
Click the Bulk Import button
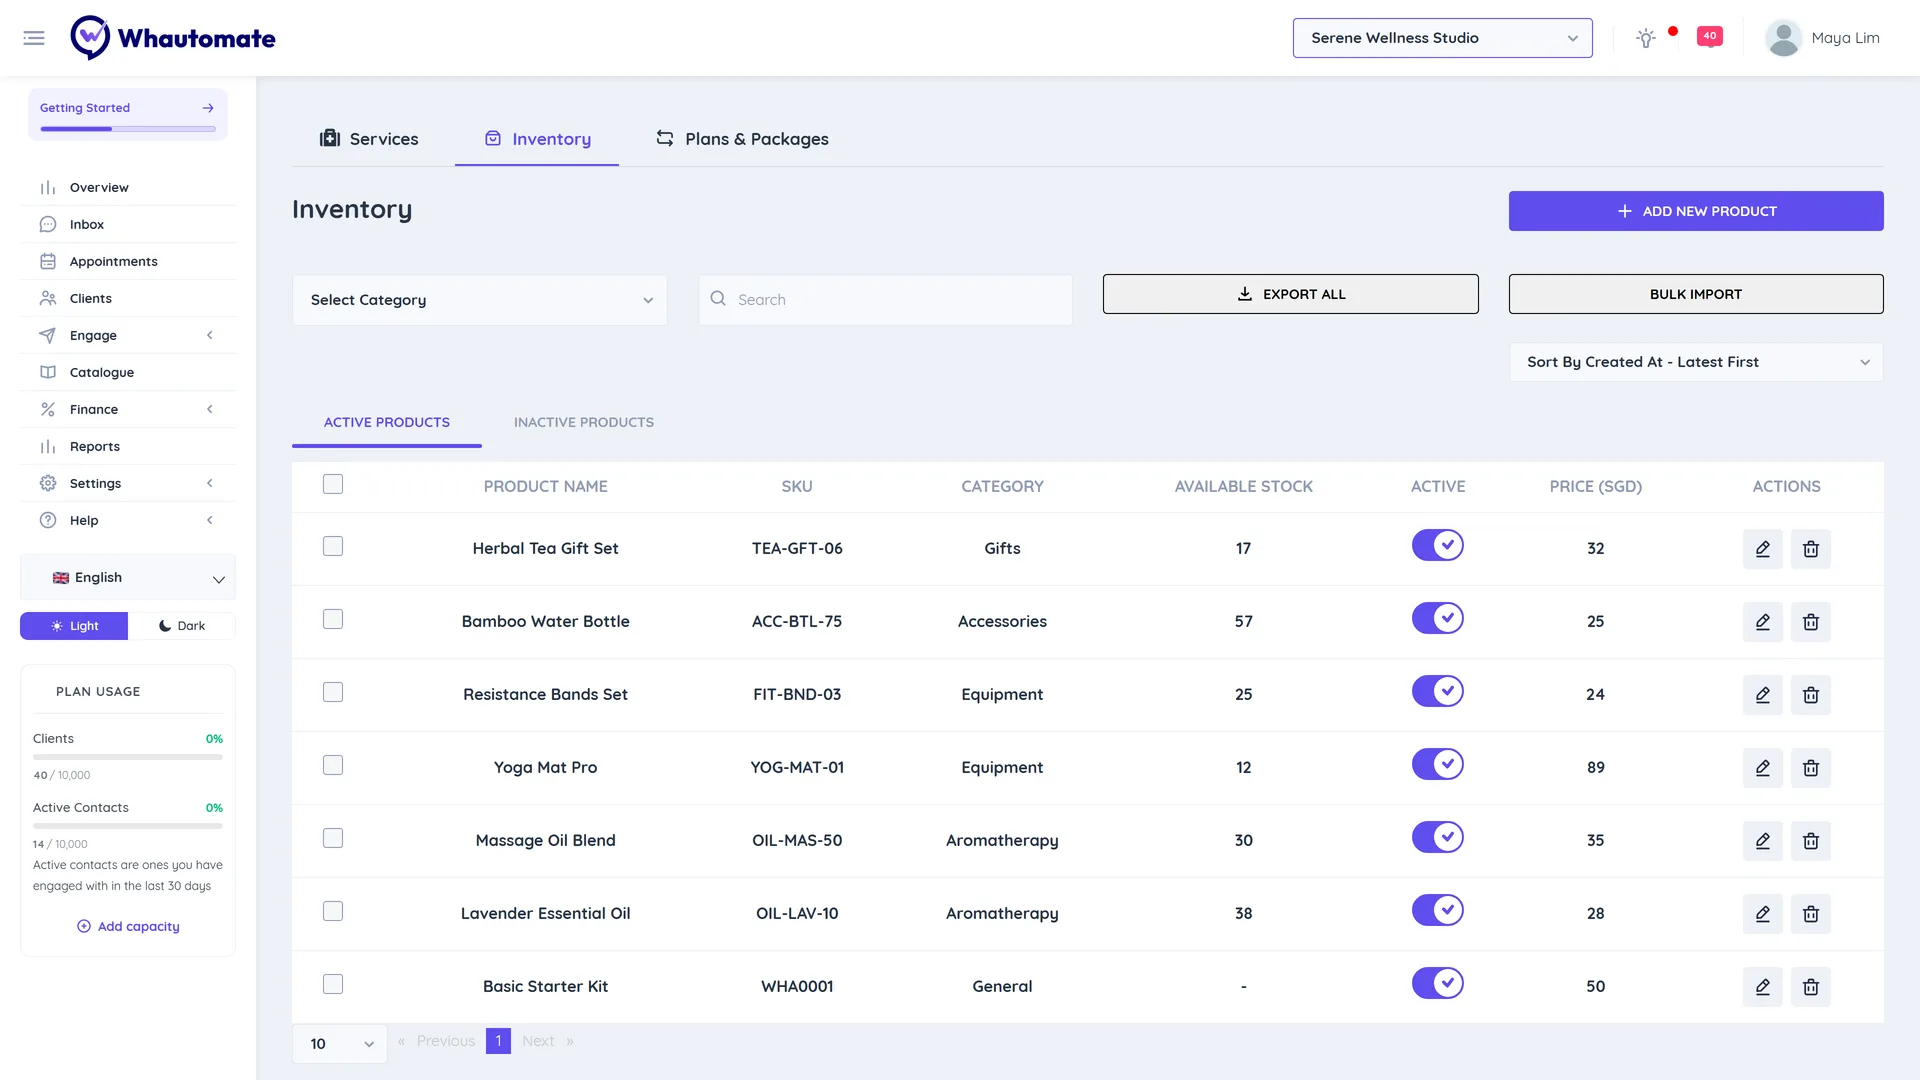click(x=1696, y=294)
